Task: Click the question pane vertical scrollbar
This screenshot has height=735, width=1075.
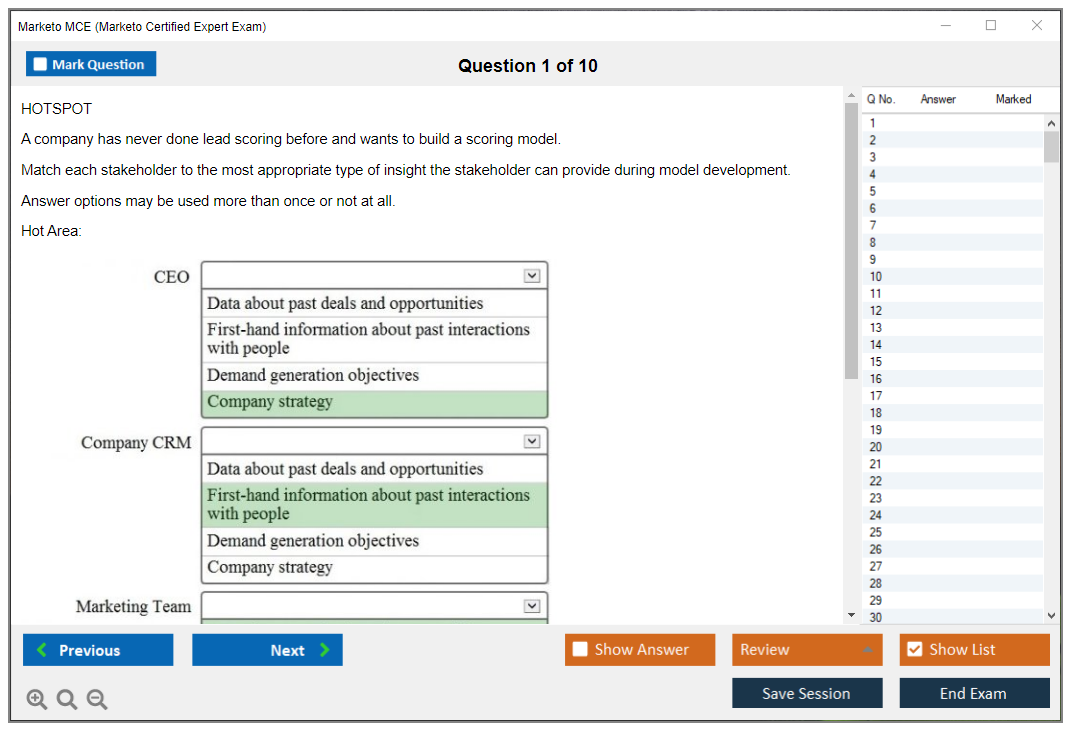Action: click(851, 240)
